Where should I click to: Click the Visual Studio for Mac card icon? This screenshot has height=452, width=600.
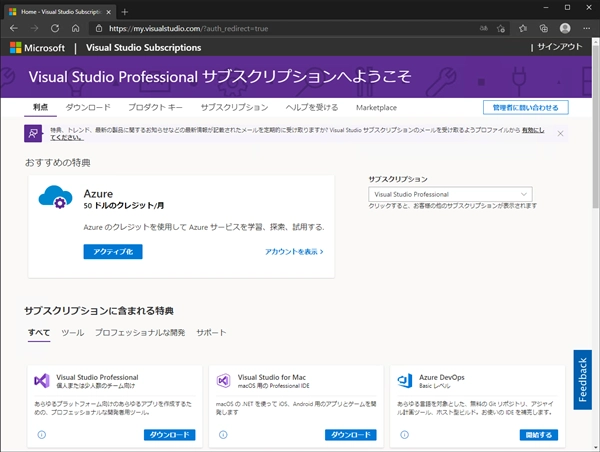coord(223,380)
